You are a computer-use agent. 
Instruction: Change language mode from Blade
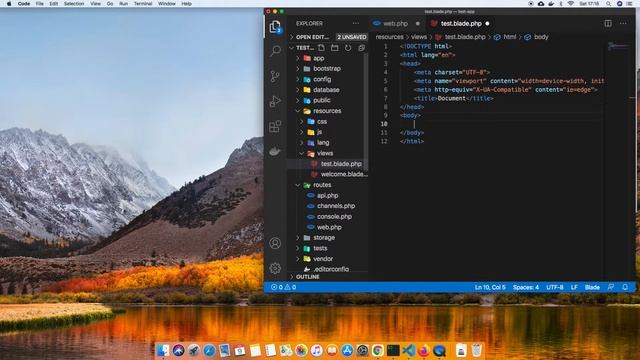[x=592, y=287]
